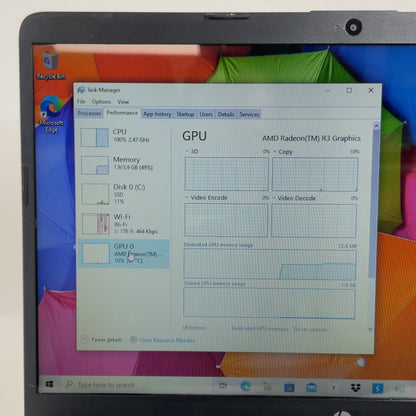Switch to the App history tab
The image size is (416, 416).
point(157,114)
